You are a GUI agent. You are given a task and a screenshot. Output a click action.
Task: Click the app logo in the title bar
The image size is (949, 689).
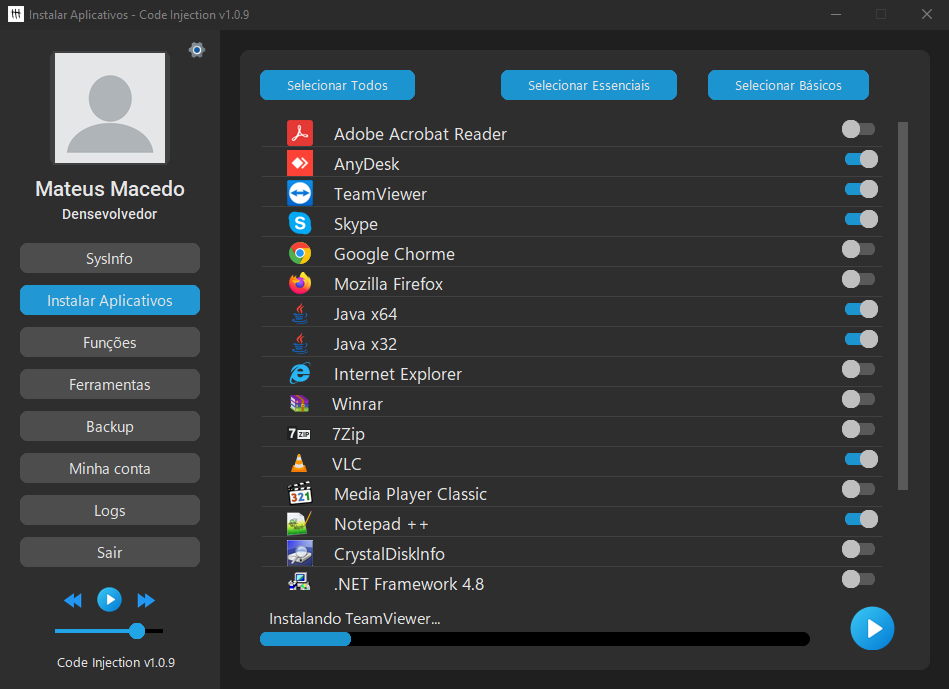click(x=16, y=14)
